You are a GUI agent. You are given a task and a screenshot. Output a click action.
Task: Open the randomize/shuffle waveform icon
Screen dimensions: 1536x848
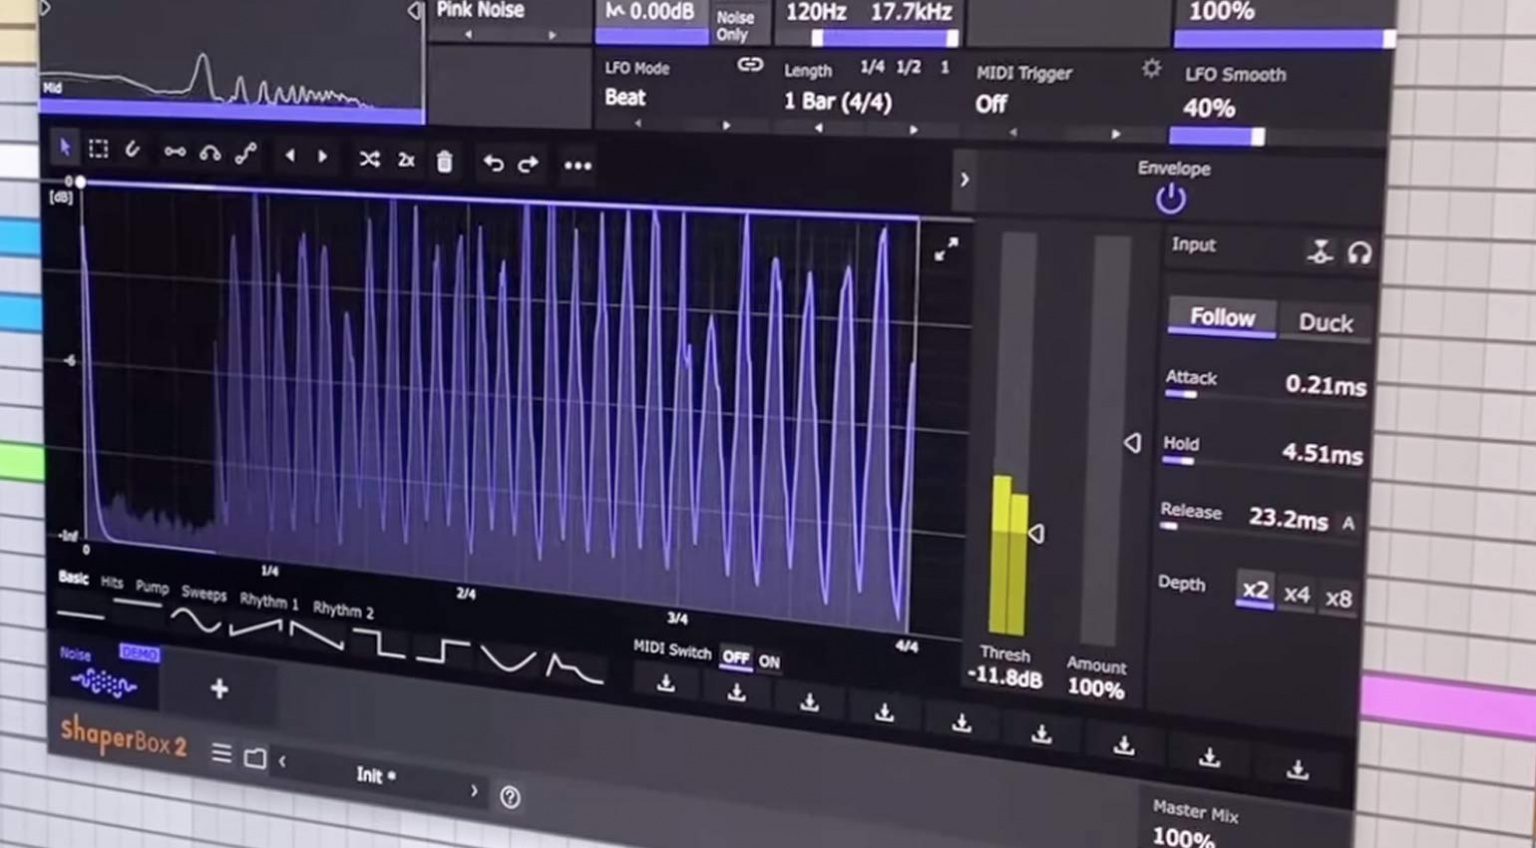tap(369, 160)
